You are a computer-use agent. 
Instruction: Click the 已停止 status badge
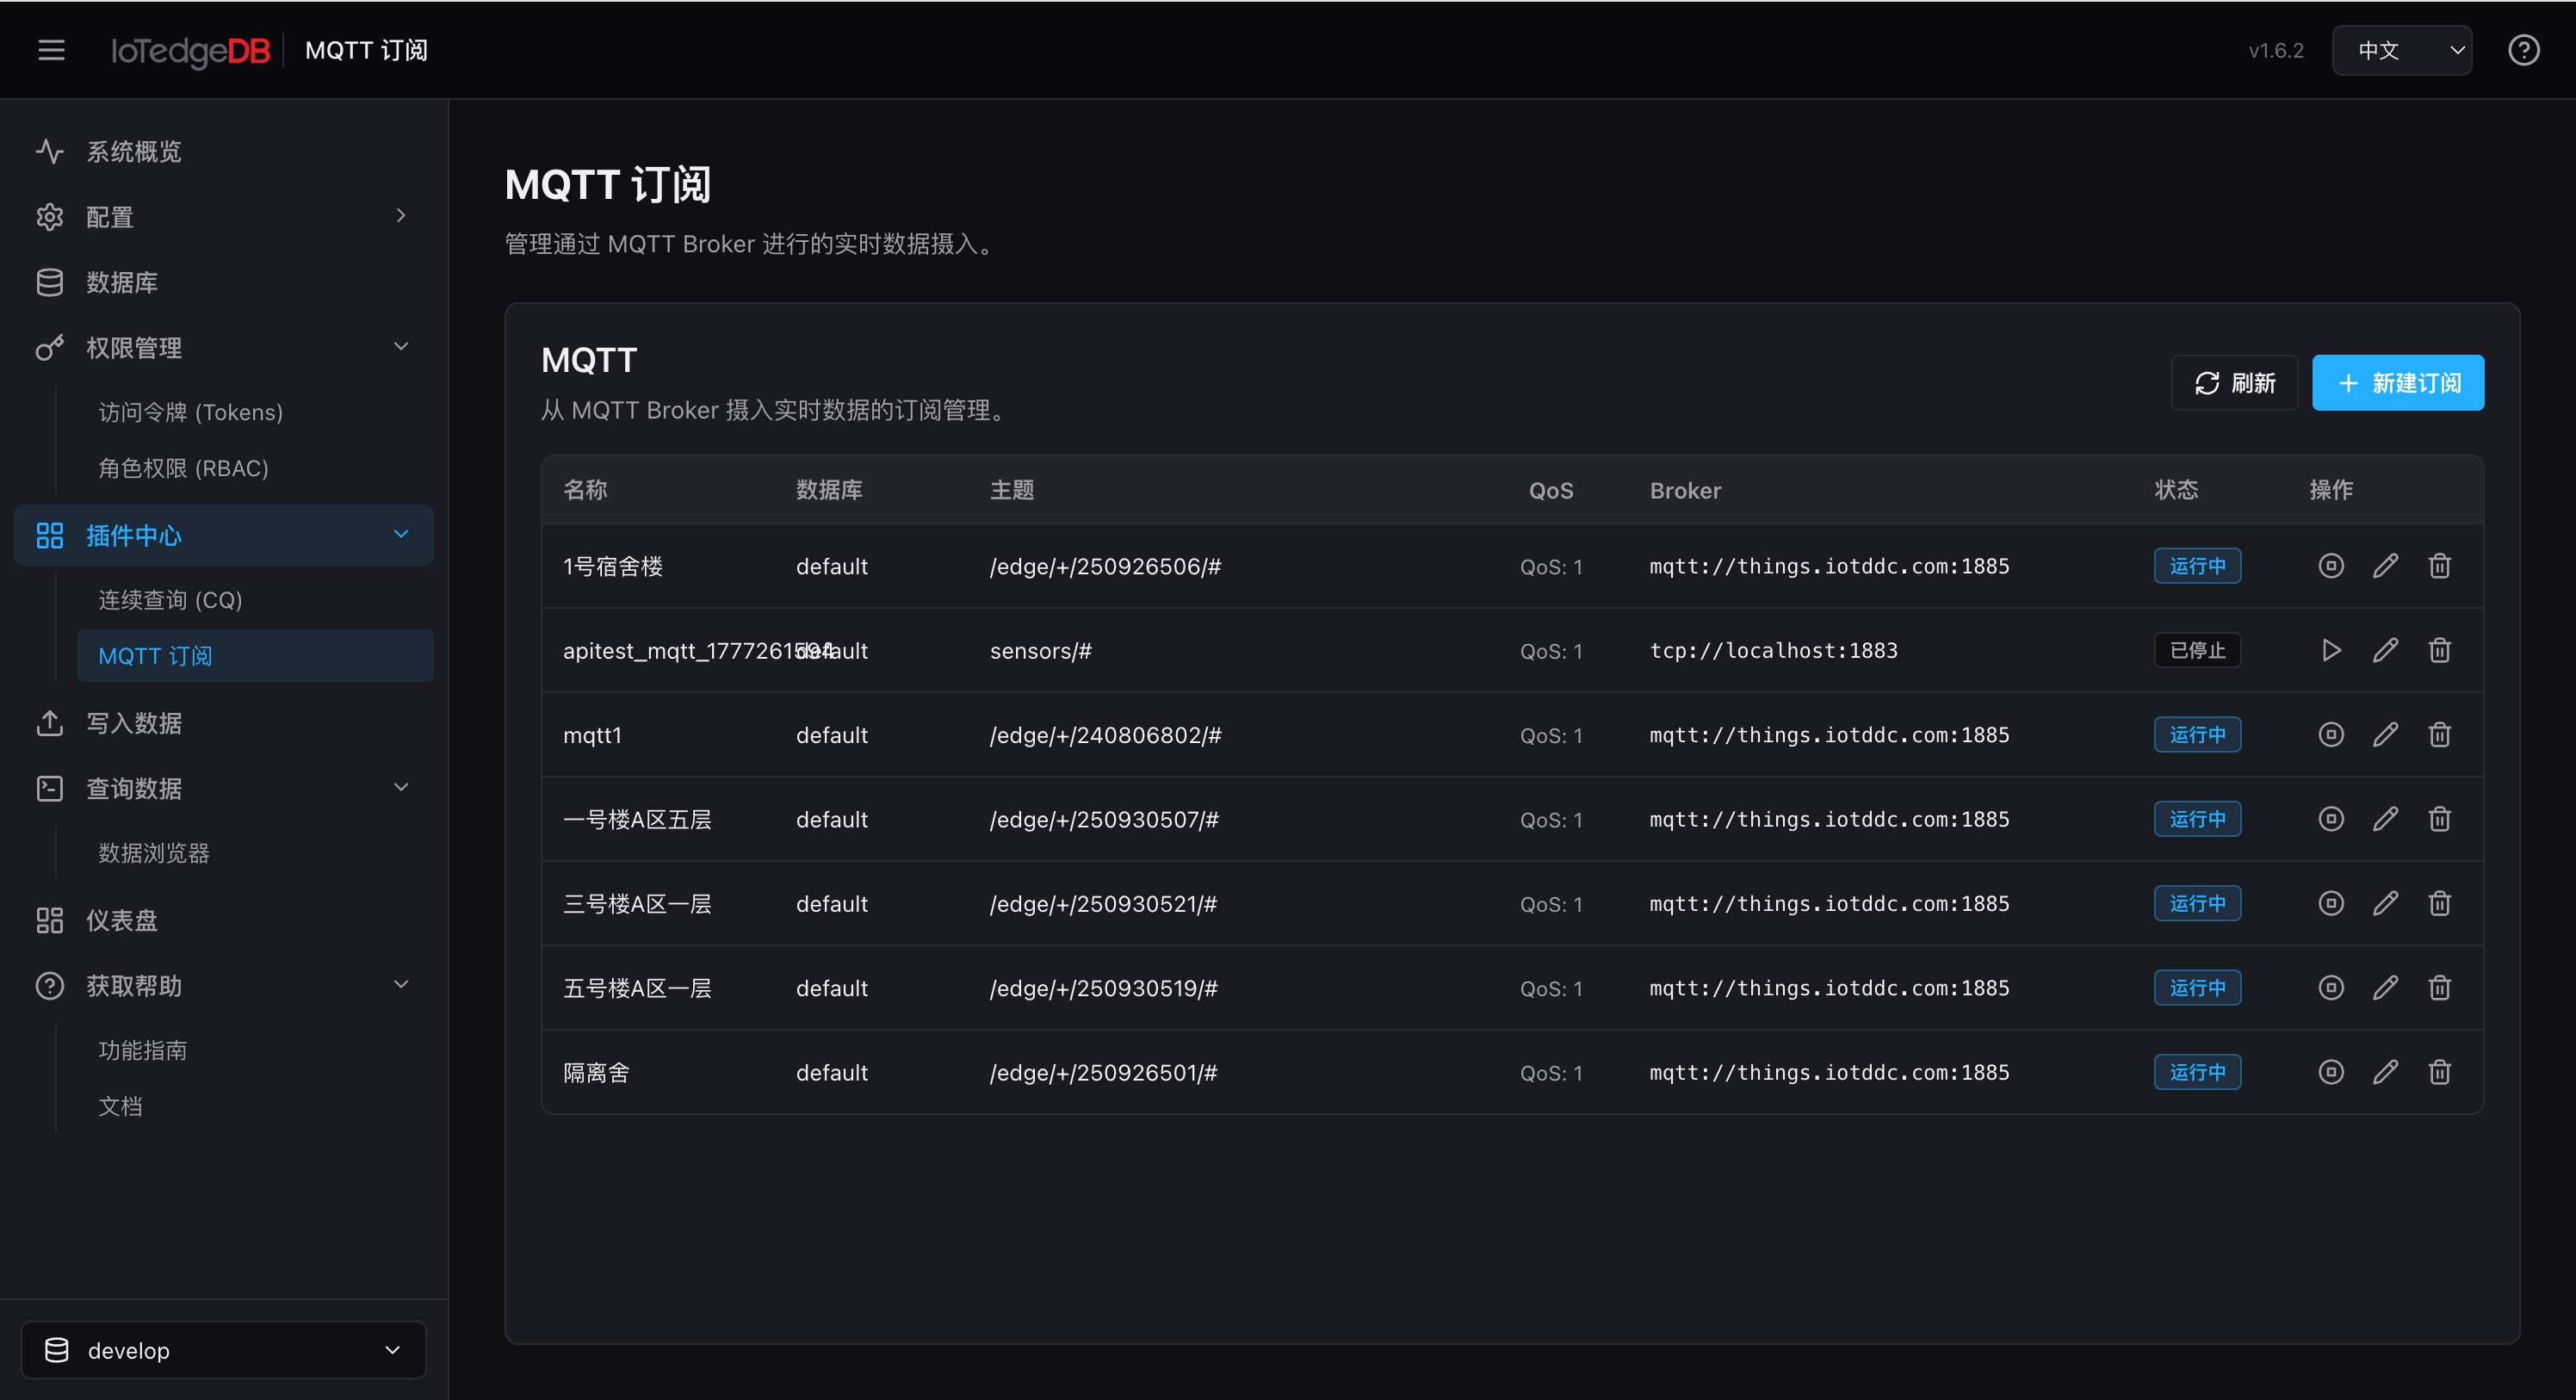(x=2198, y=651)
